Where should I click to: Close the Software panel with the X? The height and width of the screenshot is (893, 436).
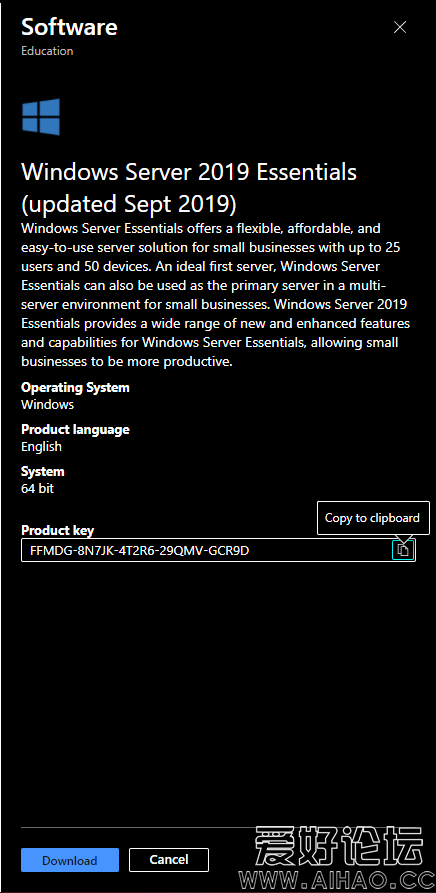pyautogui.click(x=400, y=27)
